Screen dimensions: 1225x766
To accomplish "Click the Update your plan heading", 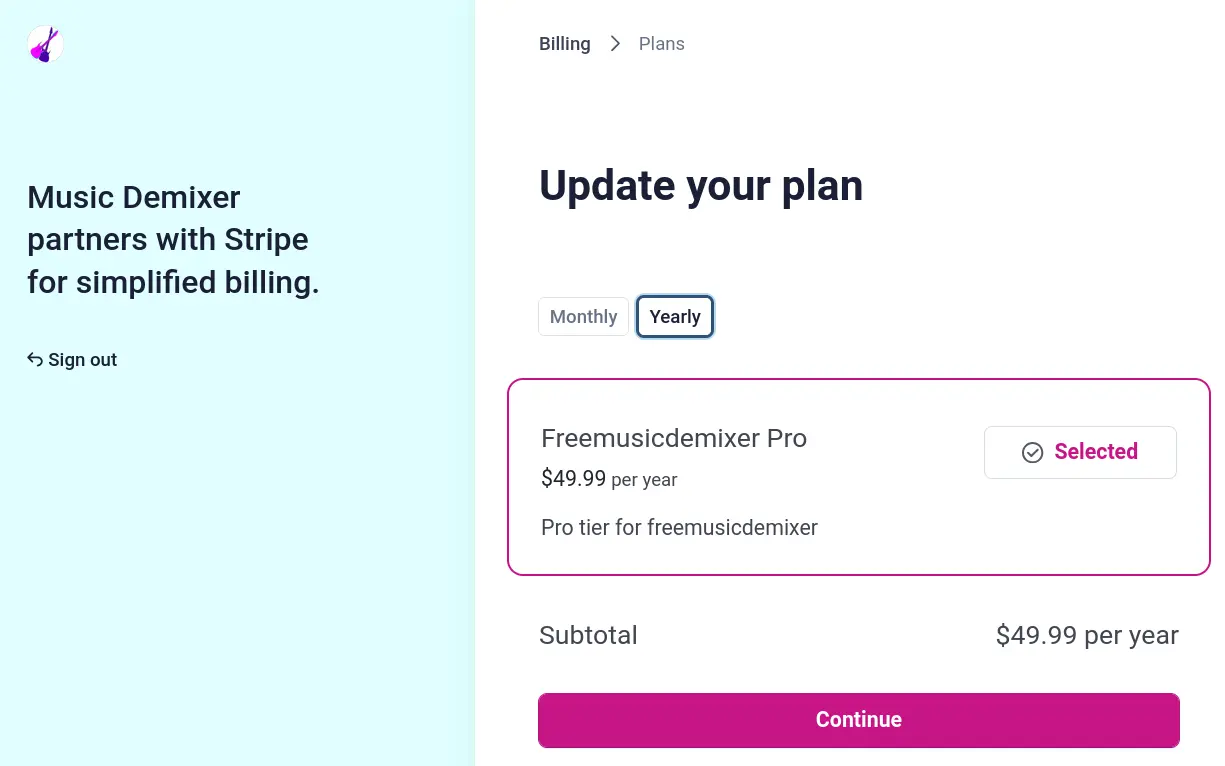I will click(x=701, y=185).
